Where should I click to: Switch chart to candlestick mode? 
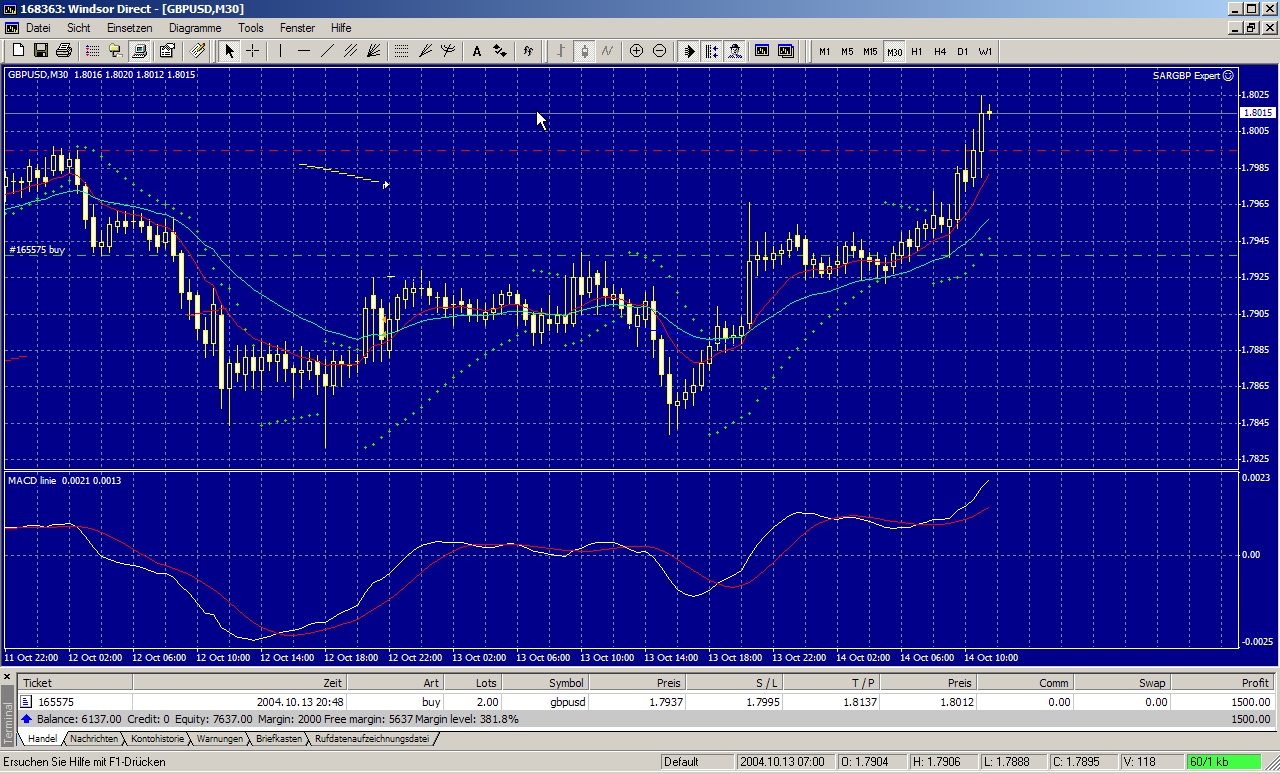coord(585,51)
